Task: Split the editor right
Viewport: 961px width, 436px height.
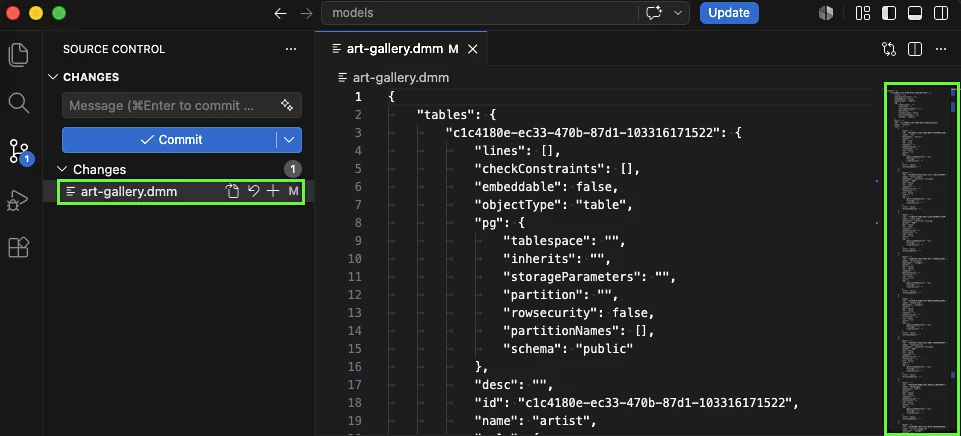Action: 914,49
